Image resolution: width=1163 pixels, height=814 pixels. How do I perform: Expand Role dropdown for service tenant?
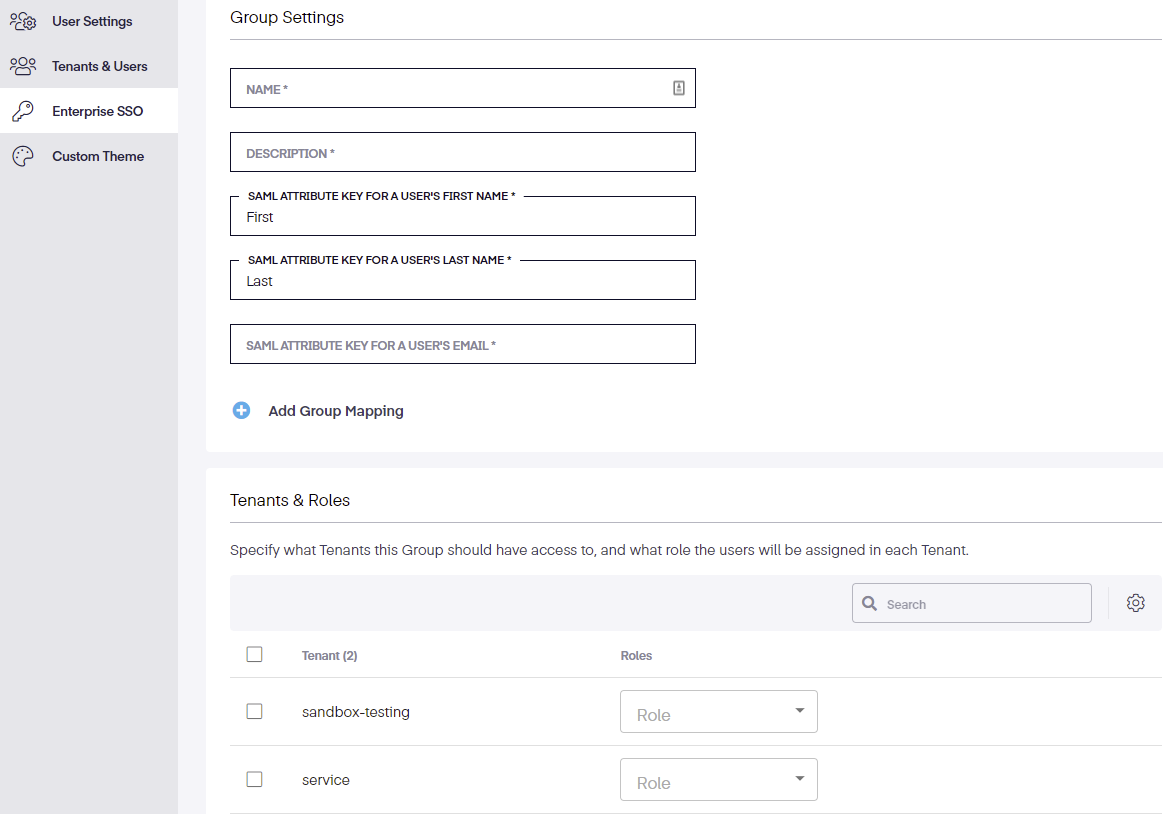[718, 780]
